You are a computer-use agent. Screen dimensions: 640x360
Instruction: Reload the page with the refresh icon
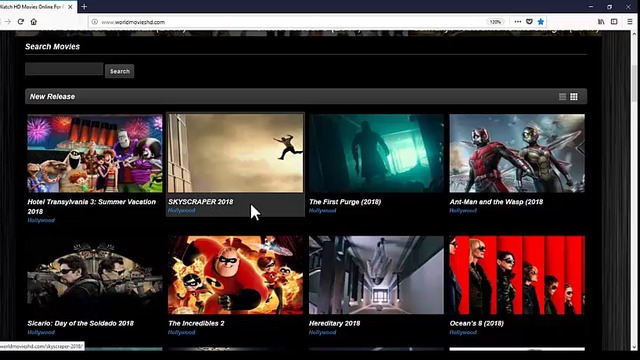click(21, 22)
